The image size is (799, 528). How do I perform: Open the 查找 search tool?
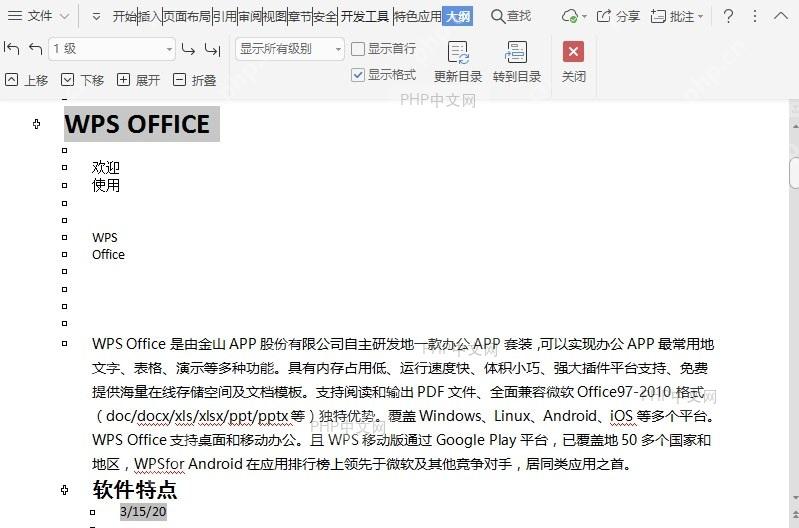point(511,16)
